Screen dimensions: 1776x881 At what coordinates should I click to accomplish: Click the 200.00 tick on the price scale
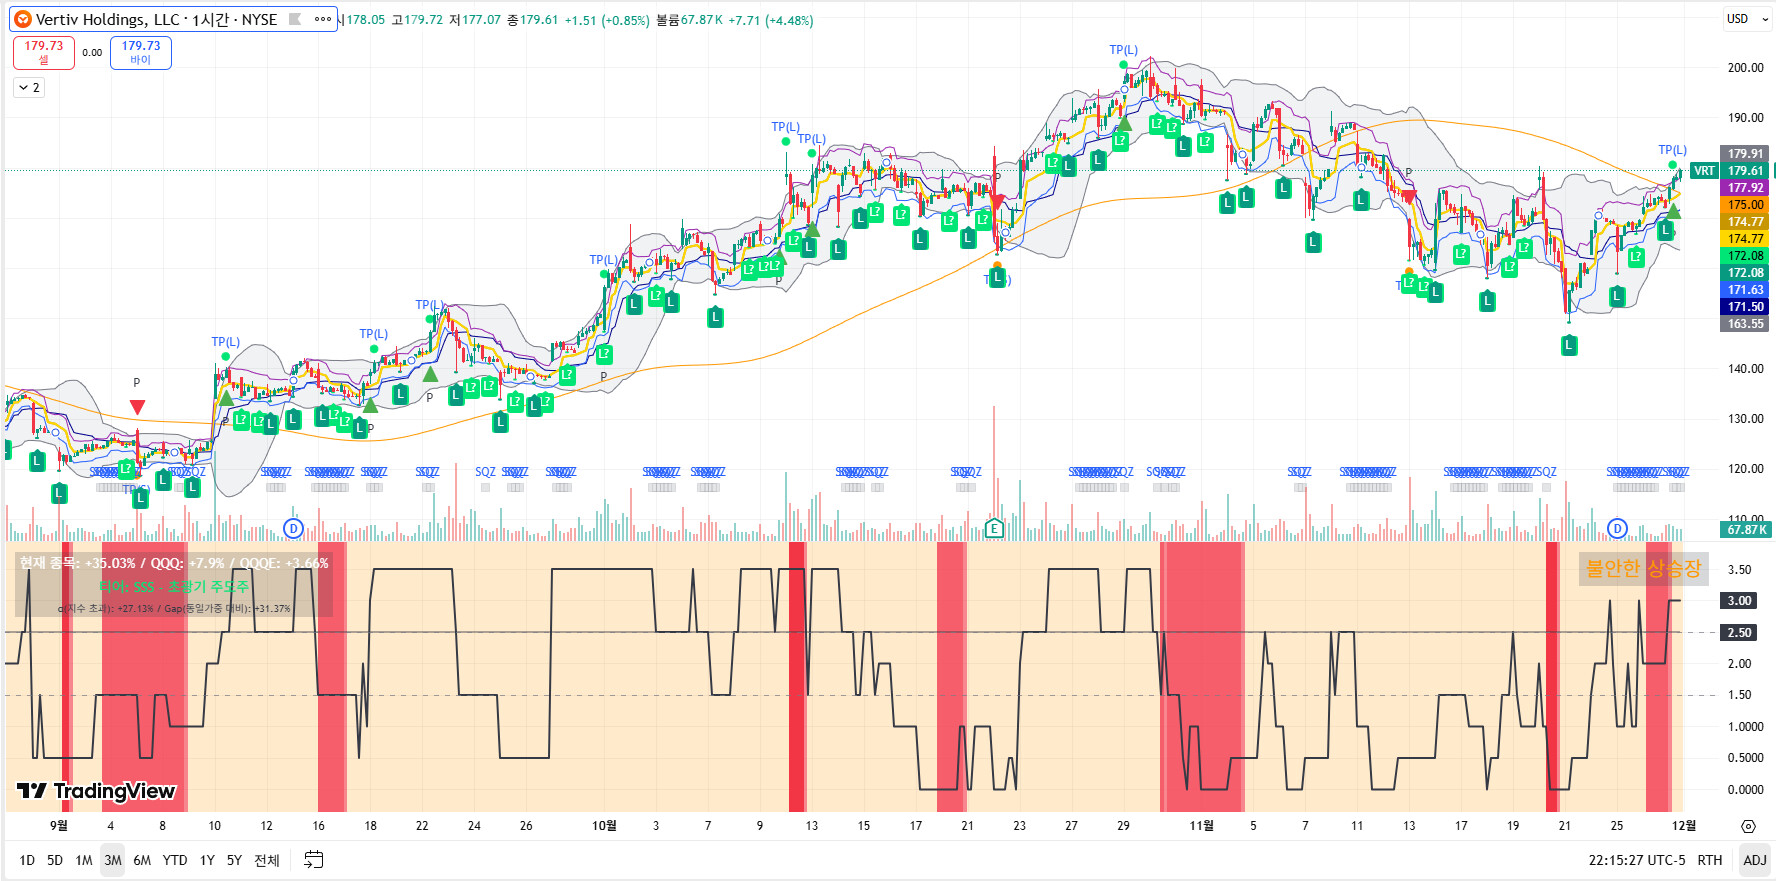point(1746,68)
